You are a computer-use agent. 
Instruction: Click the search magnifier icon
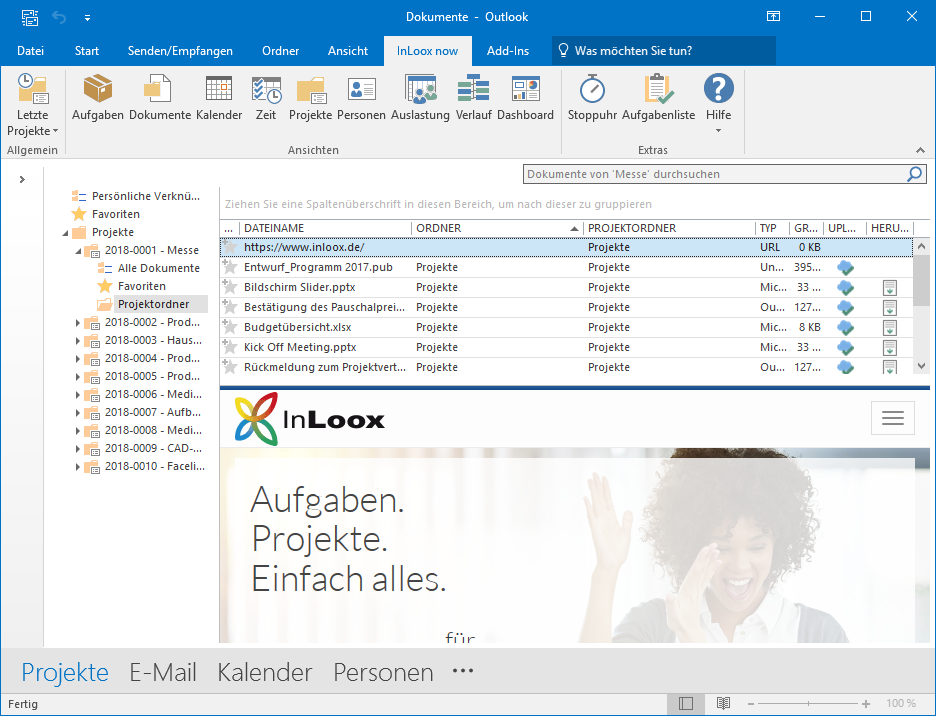coord(915,174)
